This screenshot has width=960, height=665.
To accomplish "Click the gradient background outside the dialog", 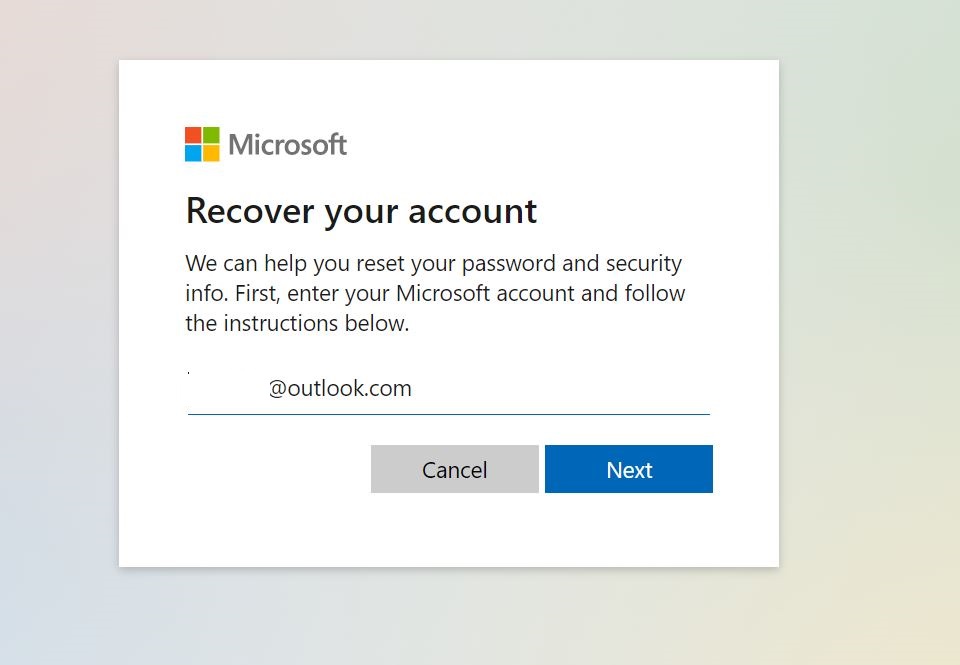I will (x=869, y=331).
